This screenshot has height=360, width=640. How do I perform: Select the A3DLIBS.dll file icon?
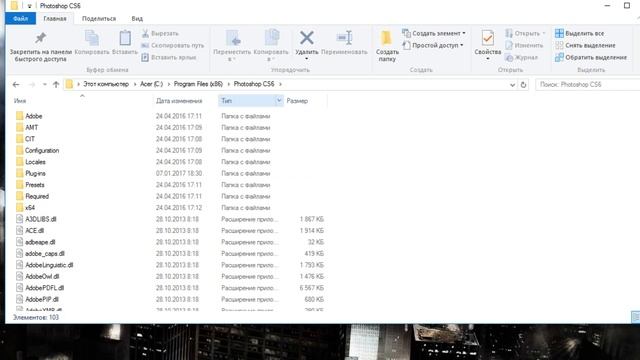[x=19, y=219]
